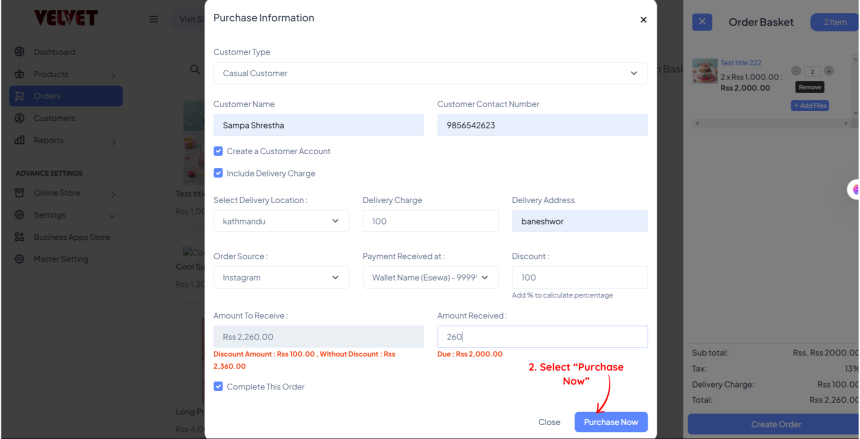Click the Amount Received input field
The width and height of the screenshot is (860, 439).
(x=542, y=337)
